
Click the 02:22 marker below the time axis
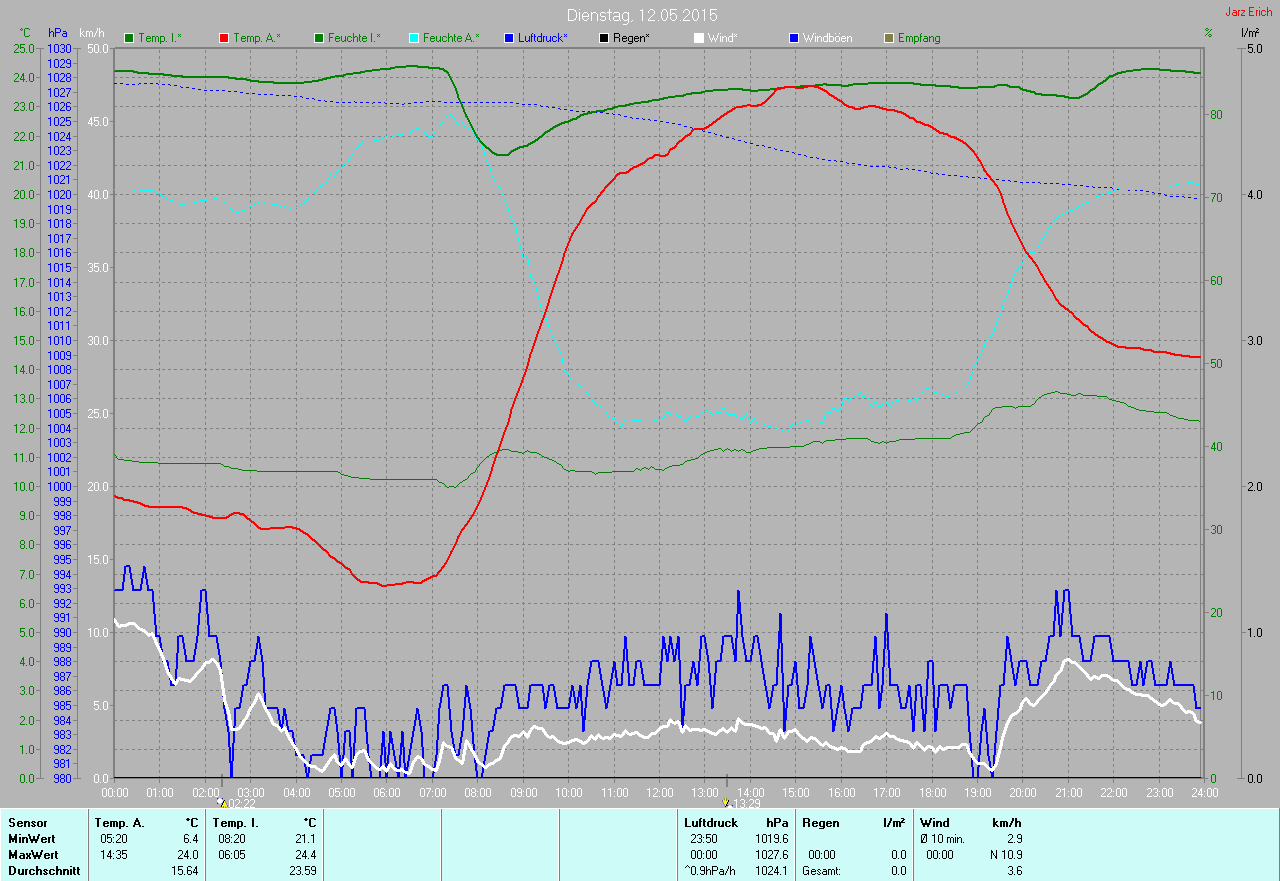(237, 803)
